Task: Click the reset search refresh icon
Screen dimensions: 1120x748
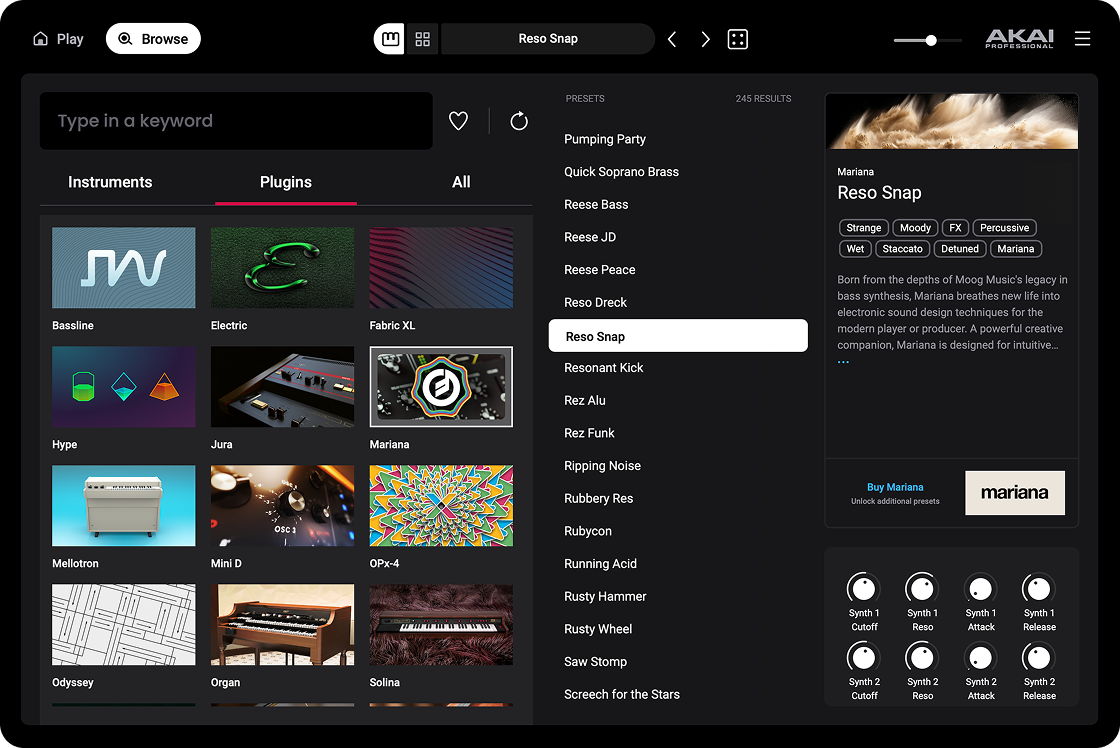Action: tap(518, 121)
